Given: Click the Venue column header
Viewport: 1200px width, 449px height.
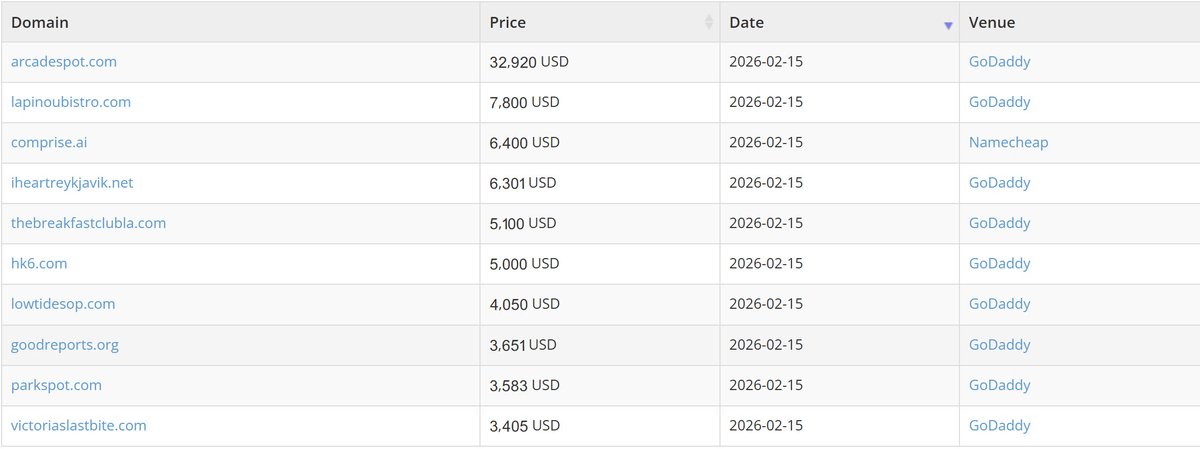Looking at the screenshot, I should pos(992,22).
